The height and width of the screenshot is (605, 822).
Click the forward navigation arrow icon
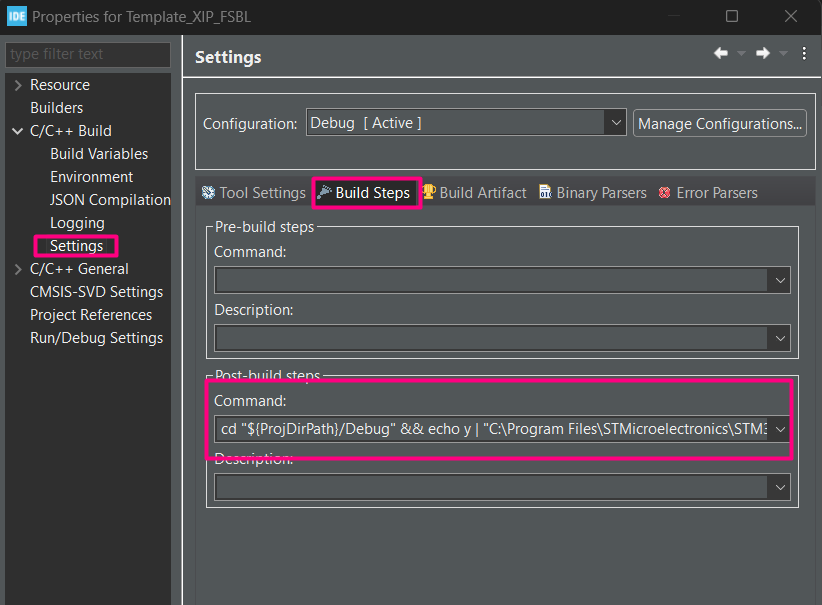(x=763, y=54)
